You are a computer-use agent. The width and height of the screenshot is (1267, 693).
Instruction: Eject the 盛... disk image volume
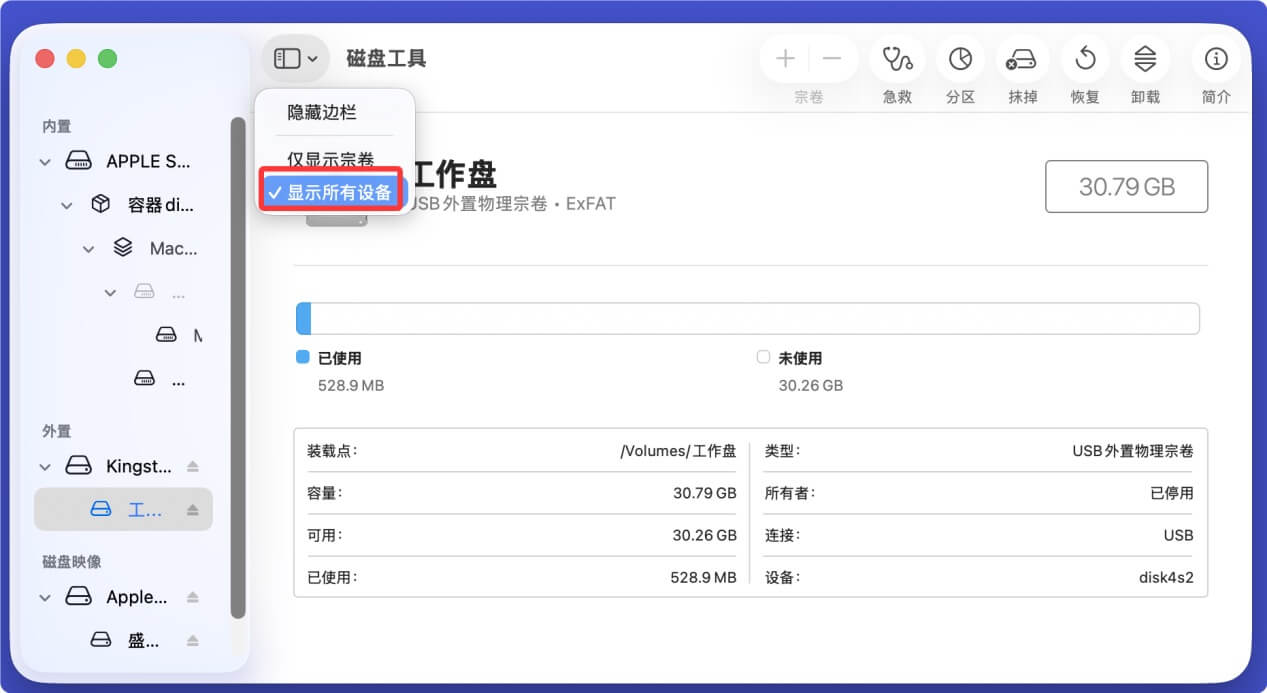click(x=193, y=640)
